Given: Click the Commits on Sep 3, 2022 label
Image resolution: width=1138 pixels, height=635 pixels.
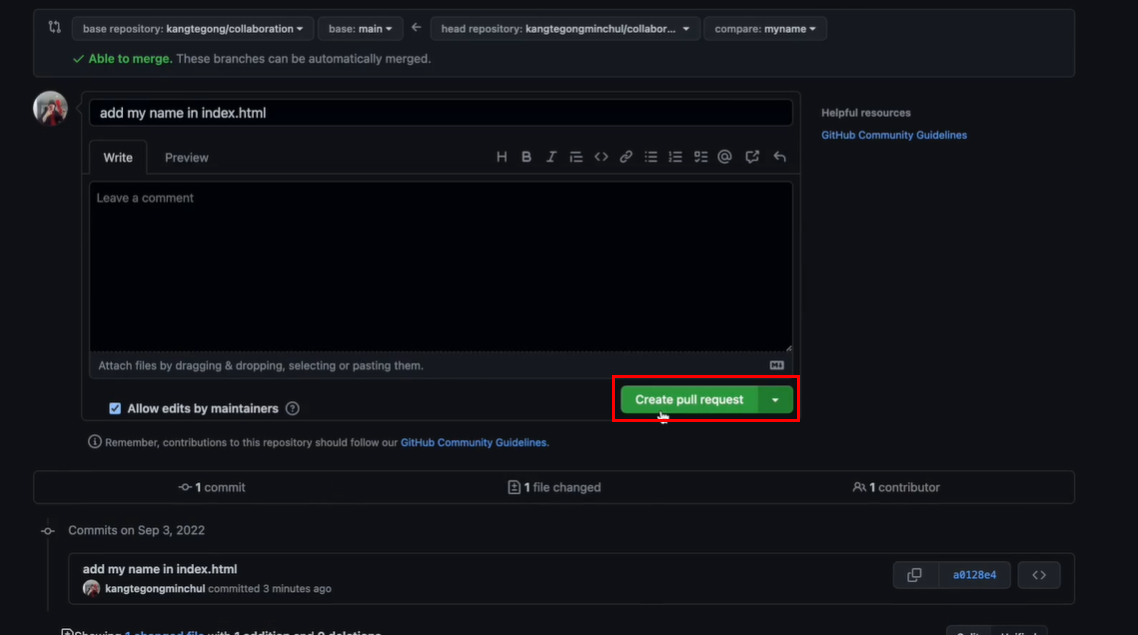Looking at the screenshot, I should pyautogui.click(x=136, y=530).
